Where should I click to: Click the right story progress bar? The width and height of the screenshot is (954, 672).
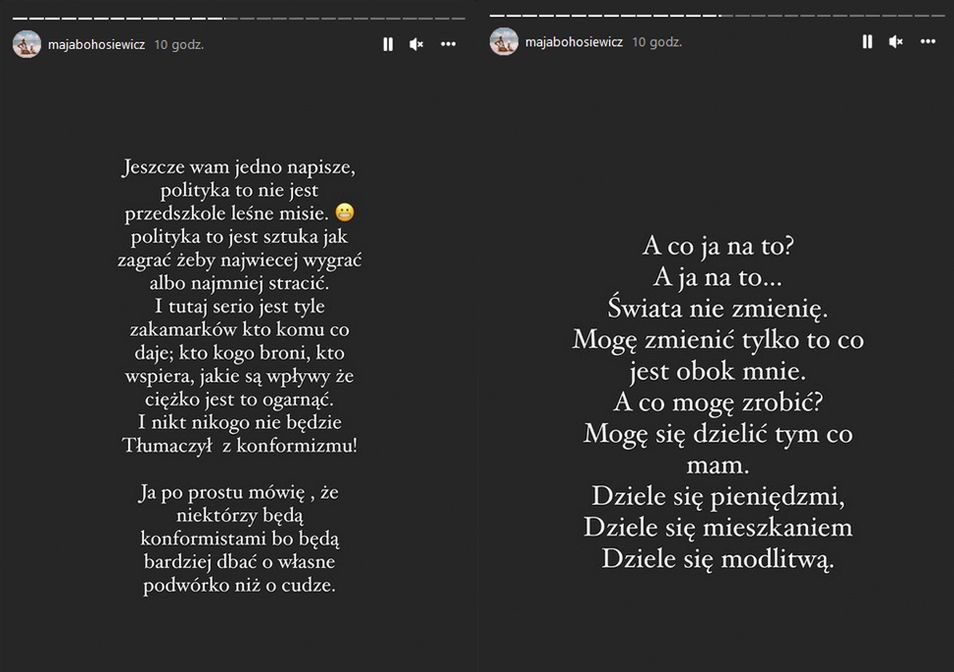[x=716, y=15]
